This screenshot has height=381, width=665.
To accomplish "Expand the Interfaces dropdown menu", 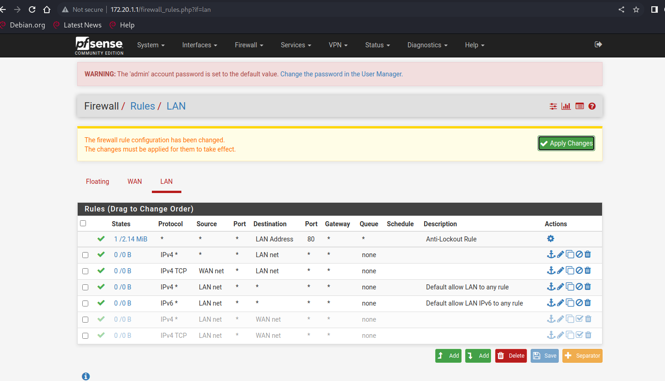I will pos(199,45).
